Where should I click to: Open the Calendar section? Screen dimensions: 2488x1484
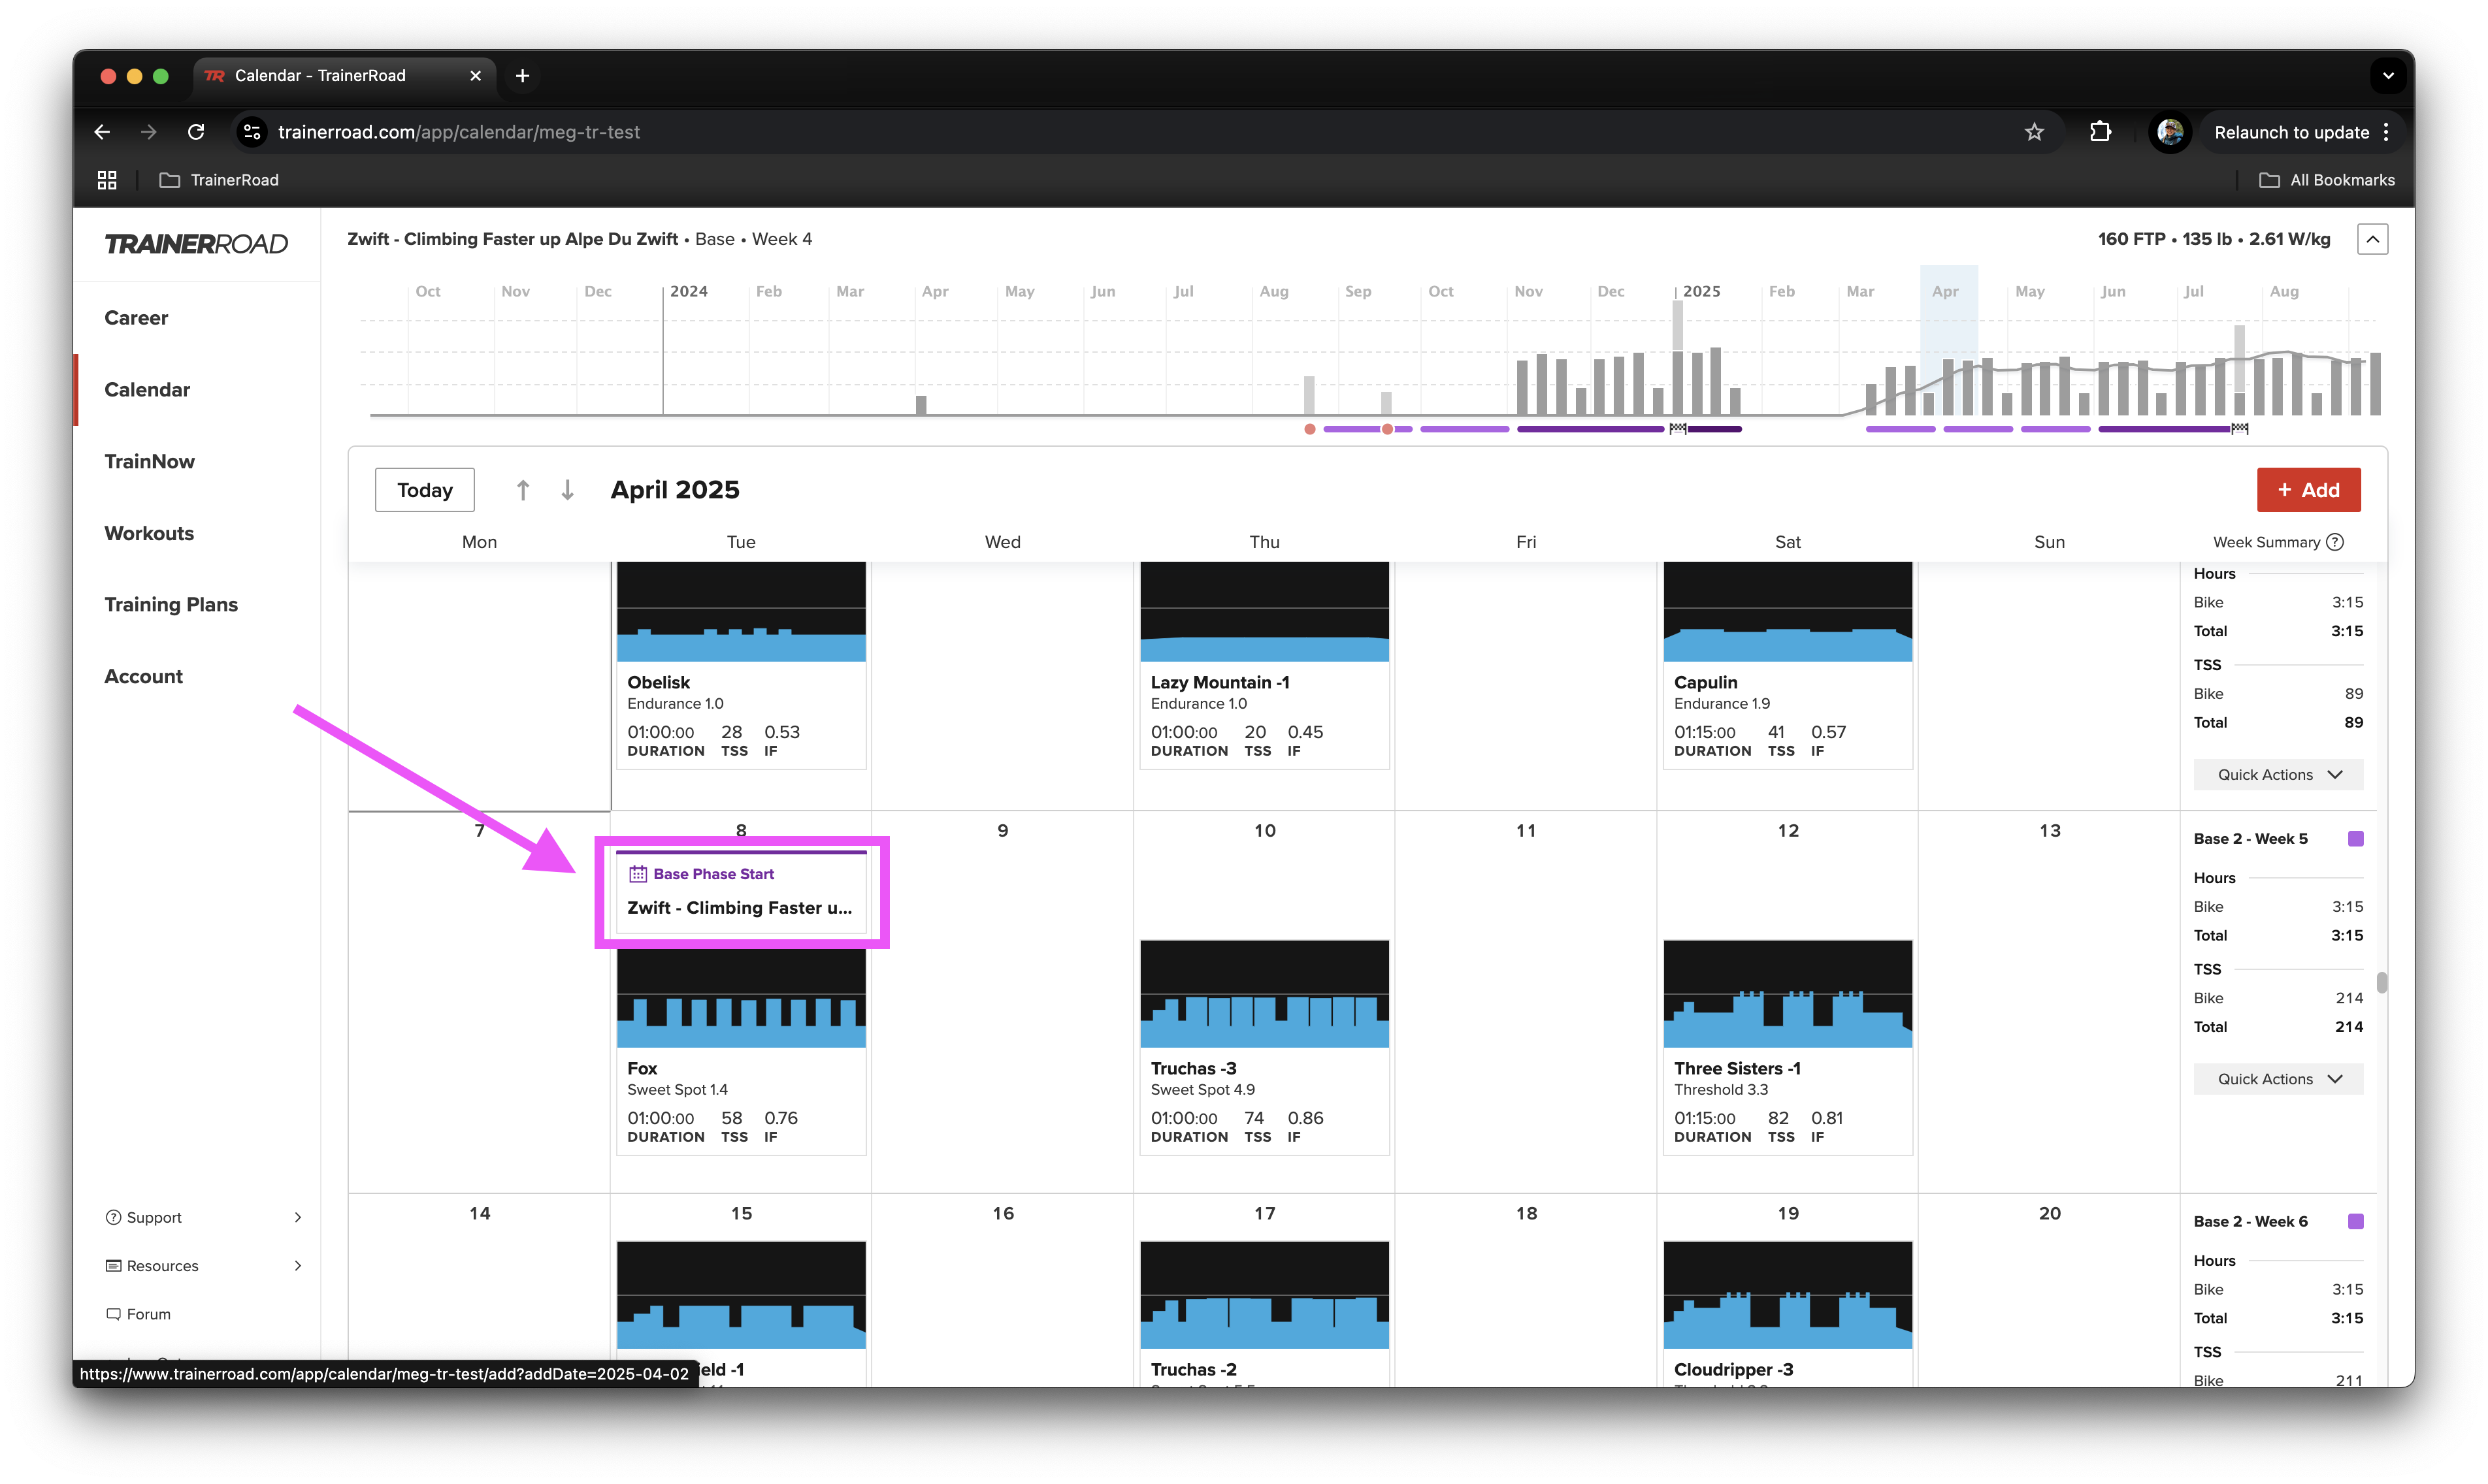(147, 390)
